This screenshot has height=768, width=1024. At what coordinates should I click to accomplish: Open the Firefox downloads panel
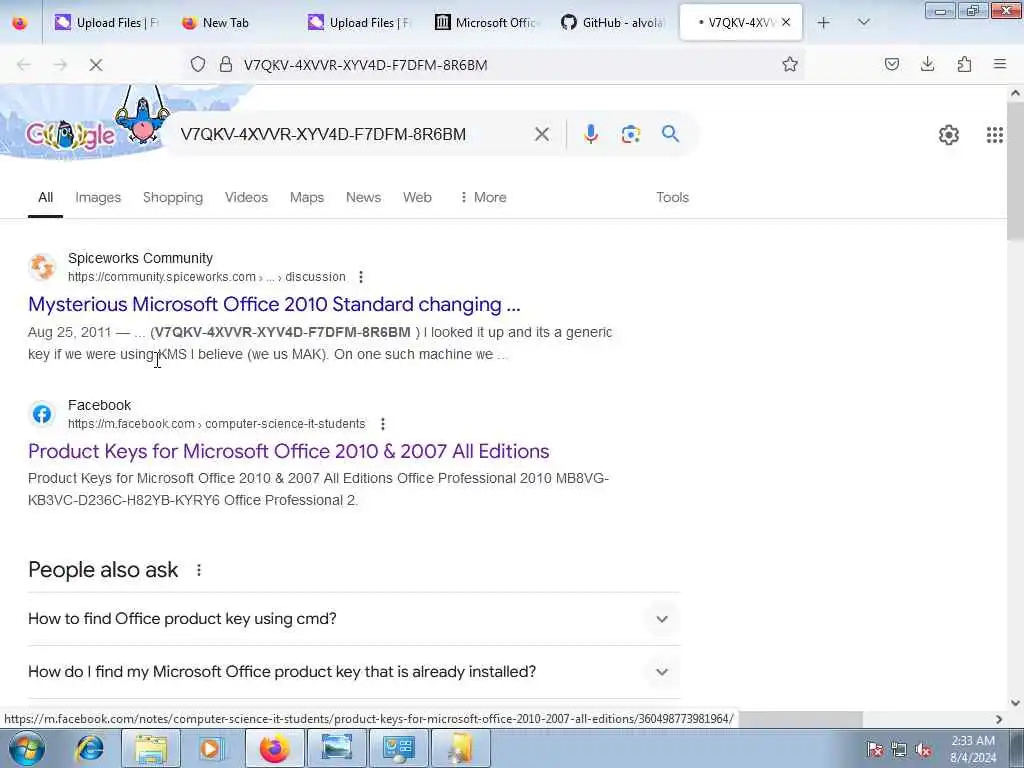click(927, 64)
